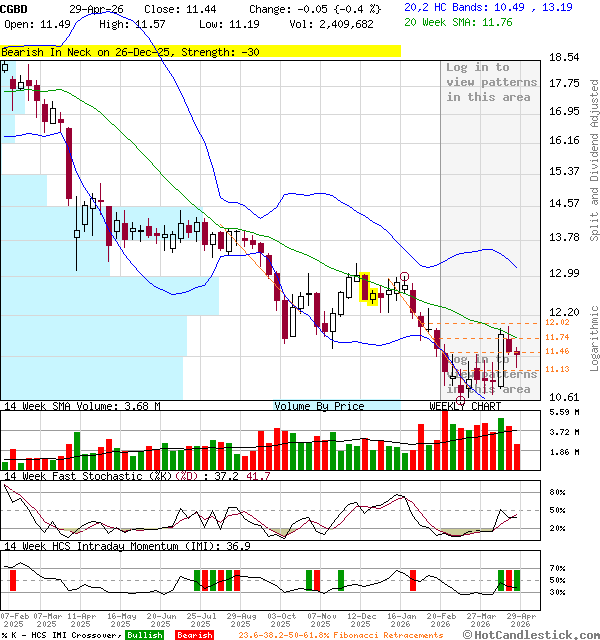
Task: Click the green Bullish legend box
Action: [x=145, y=635]
